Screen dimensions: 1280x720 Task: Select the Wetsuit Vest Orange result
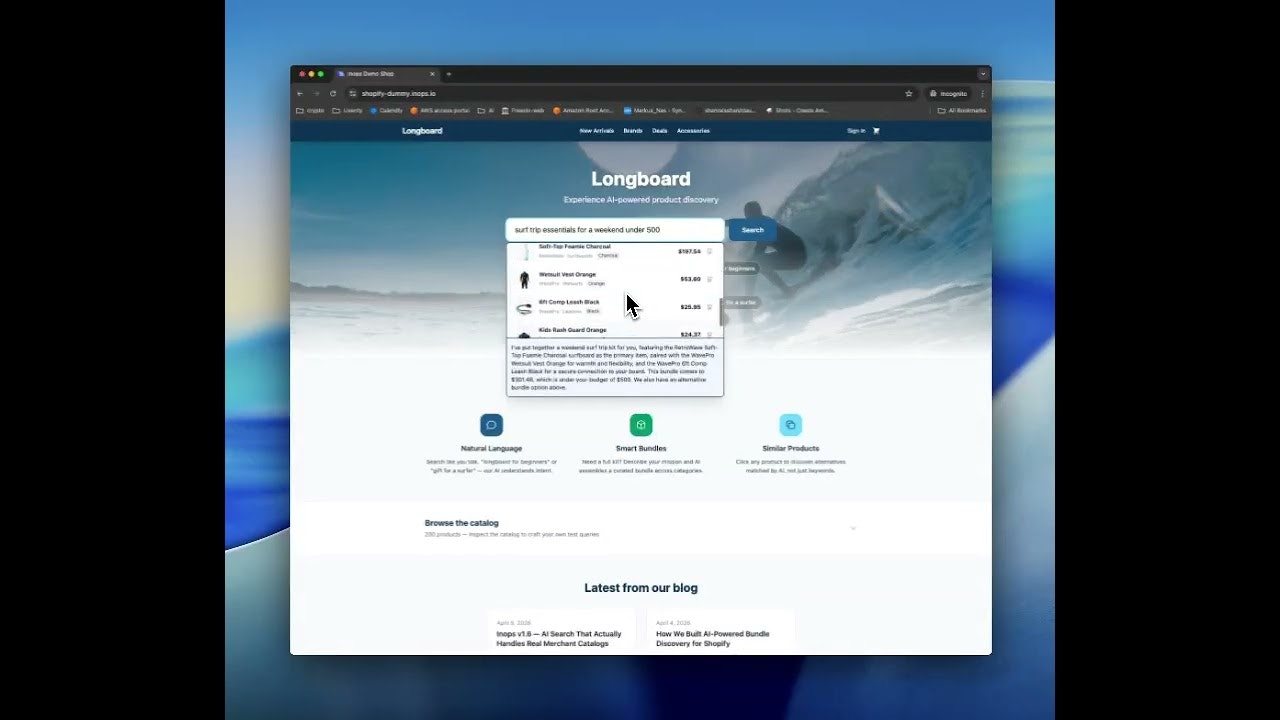pyautogui.click(x=614, y=279)
